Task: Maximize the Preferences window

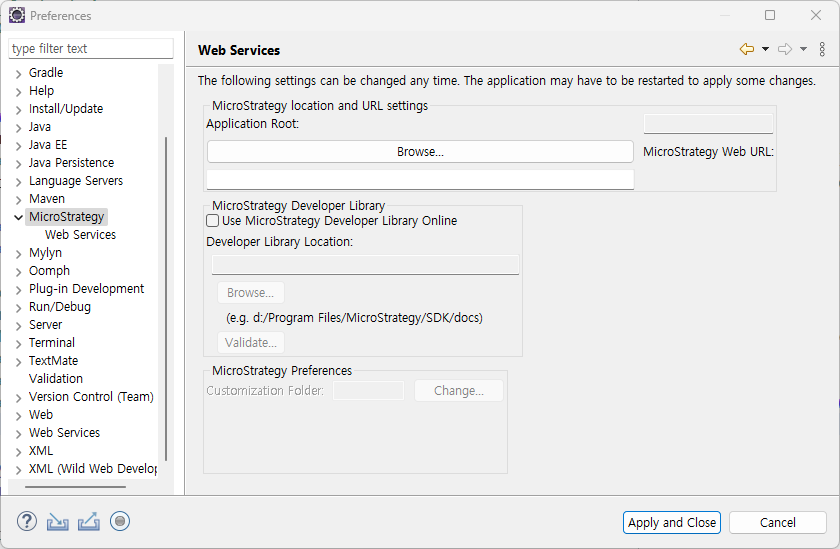Action: [x=770, y=15]
